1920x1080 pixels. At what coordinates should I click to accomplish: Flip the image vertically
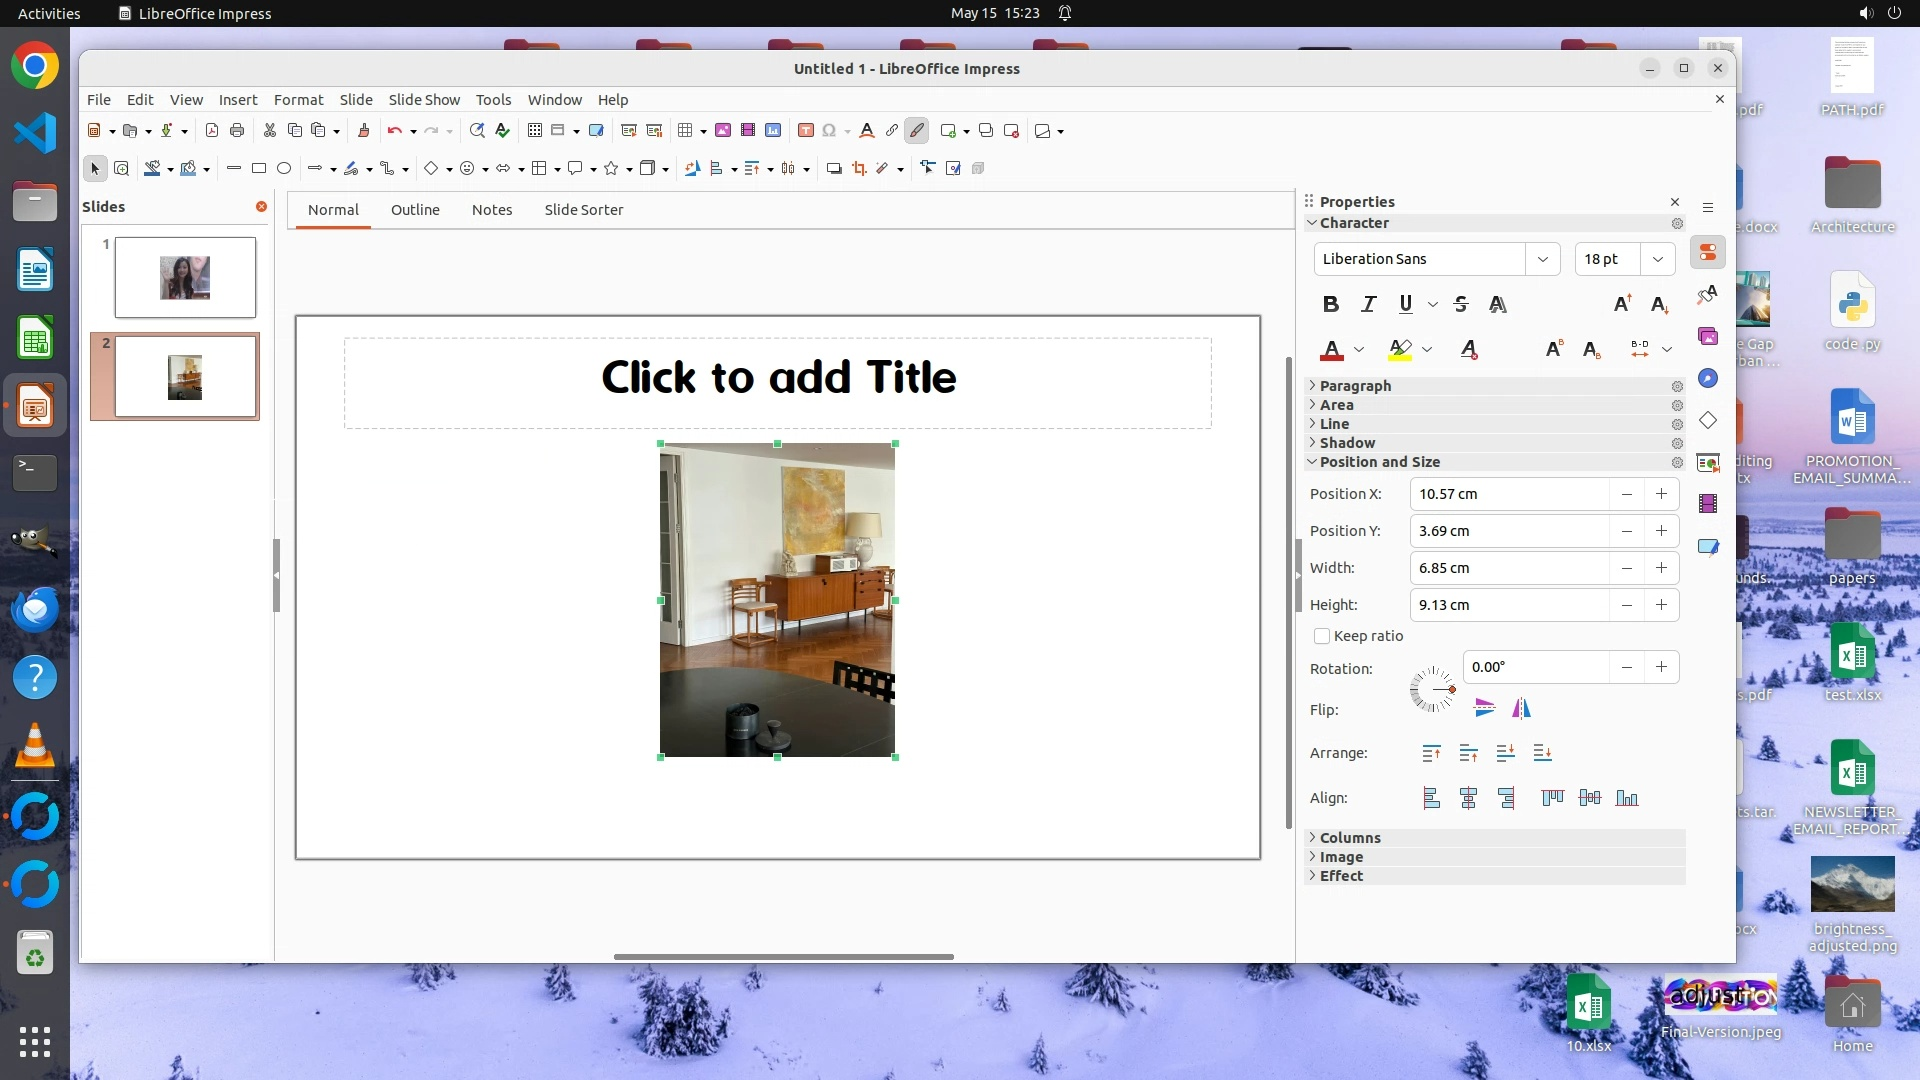(1484, 709)
